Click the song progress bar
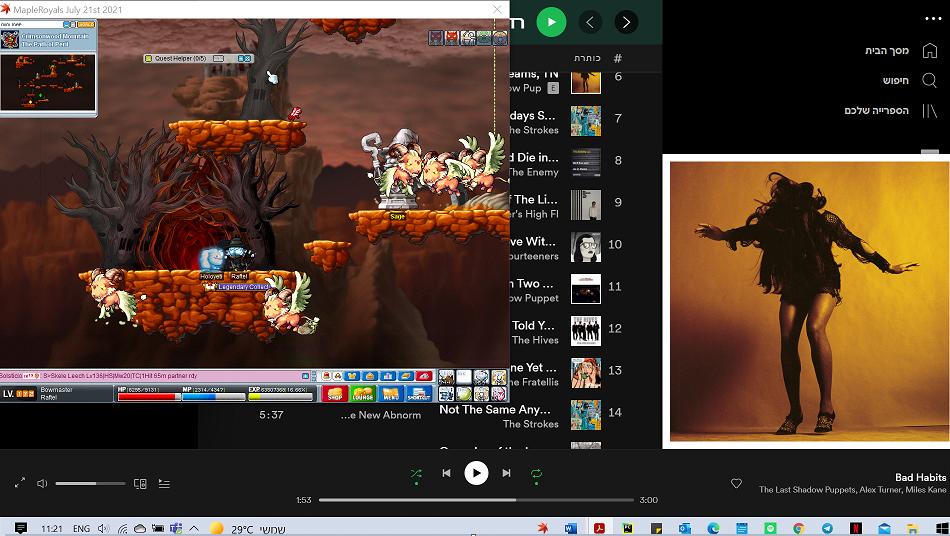Image resolution: width=950 pixels, height=536 pixels. point(476,500)
